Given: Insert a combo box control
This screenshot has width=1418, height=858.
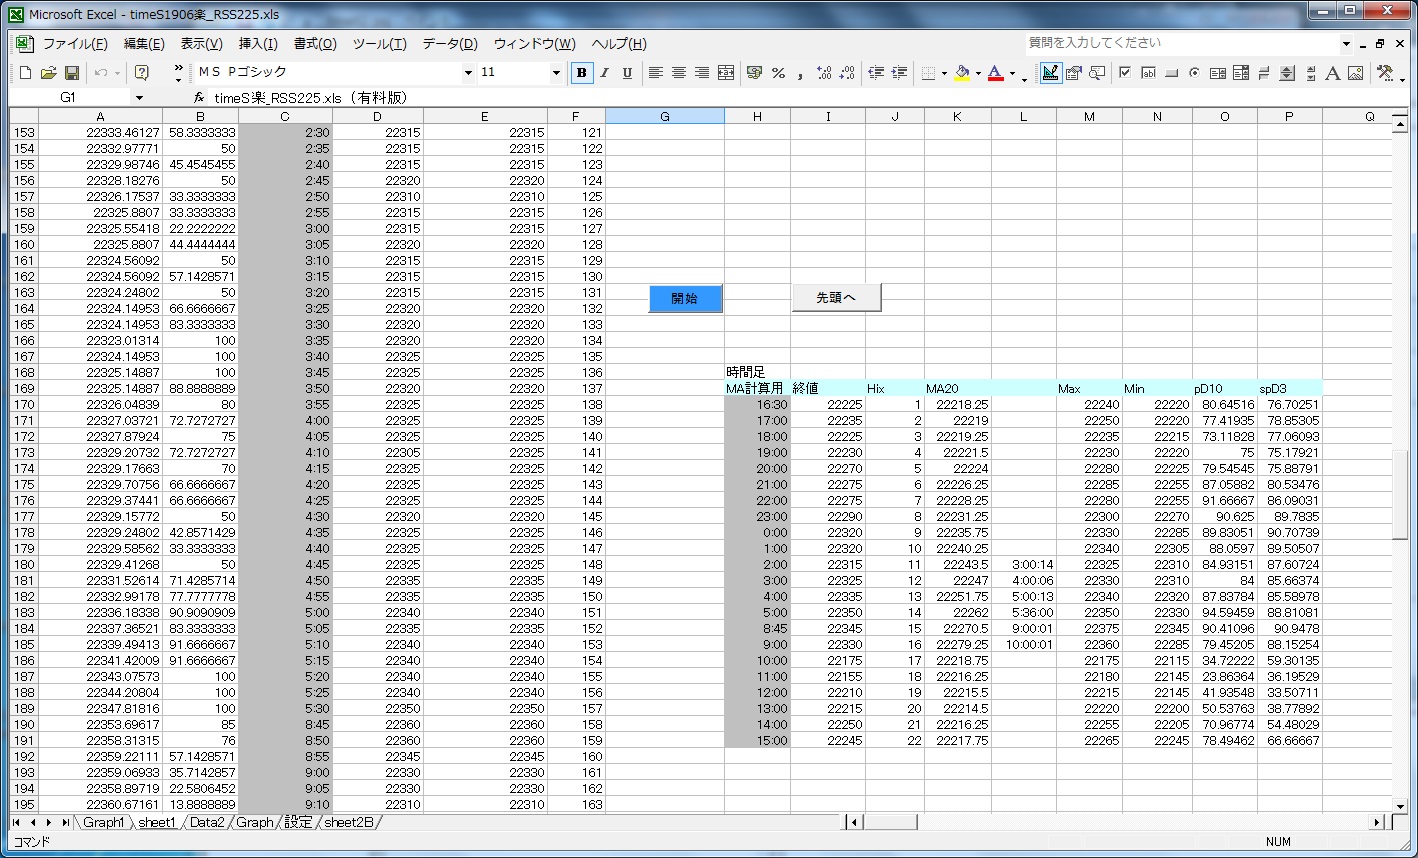Looking at the screenshot, I should pyautogui.click(x=1241, y=73).
